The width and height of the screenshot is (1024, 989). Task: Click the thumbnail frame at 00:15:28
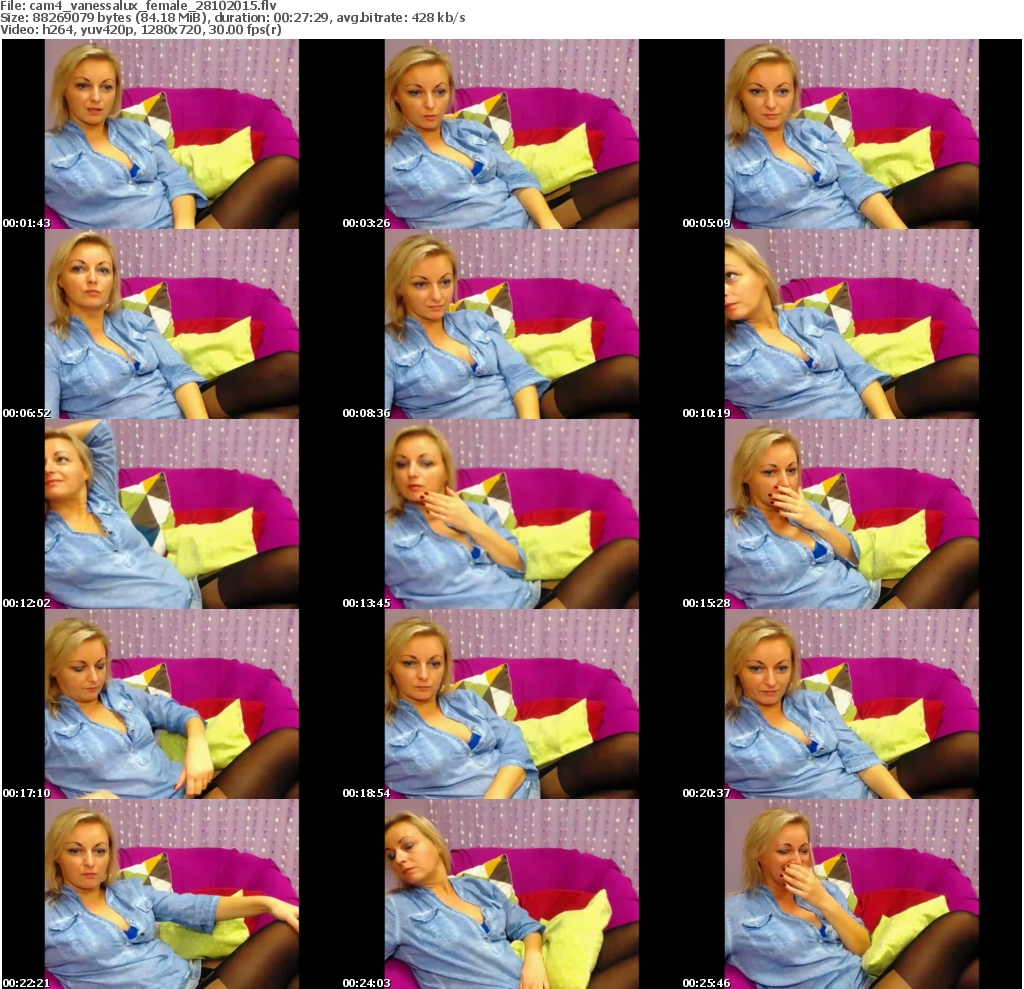852,514
